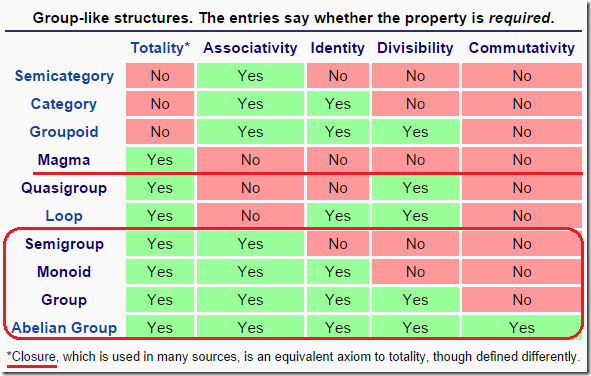
Task: Open the Quasigroup link
Action: point(64,188)
